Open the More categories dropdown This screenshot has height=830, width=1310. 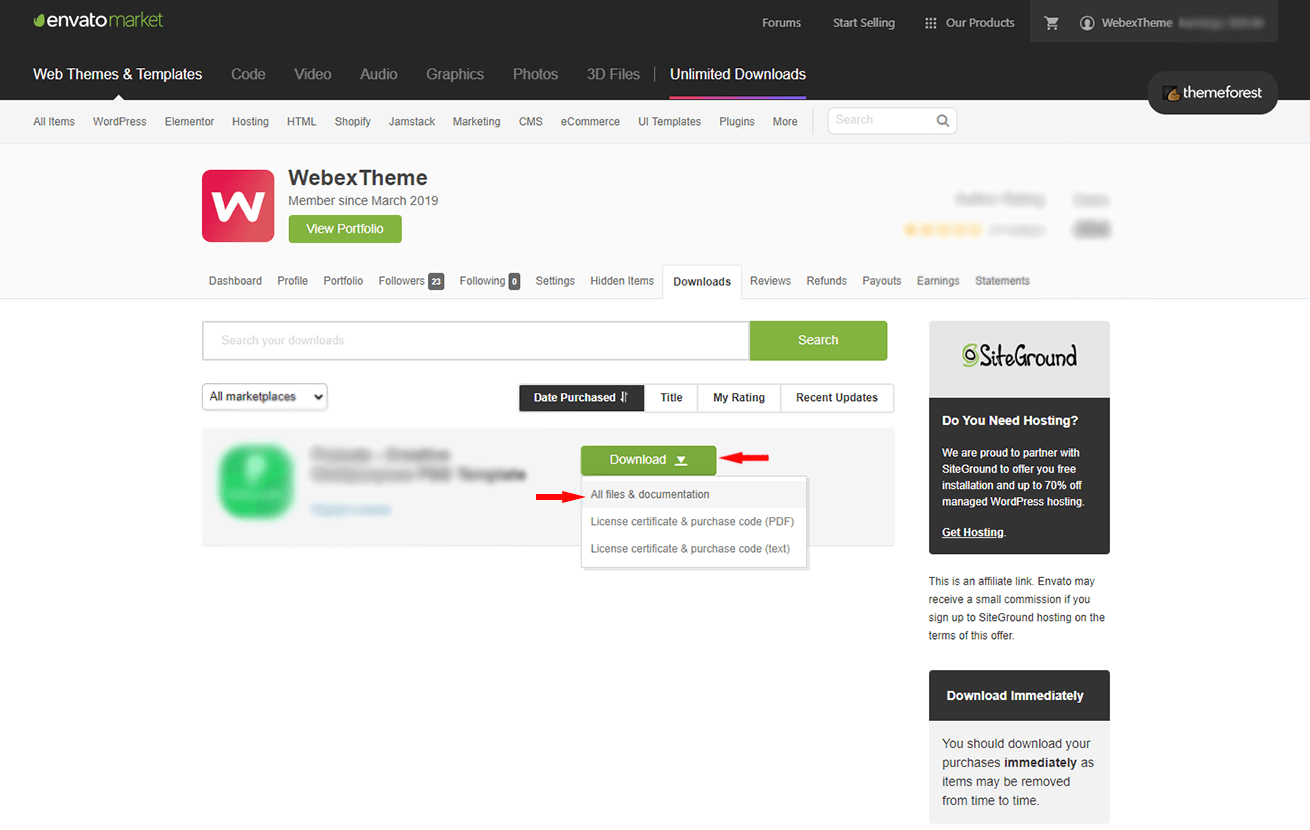(784, 120)
